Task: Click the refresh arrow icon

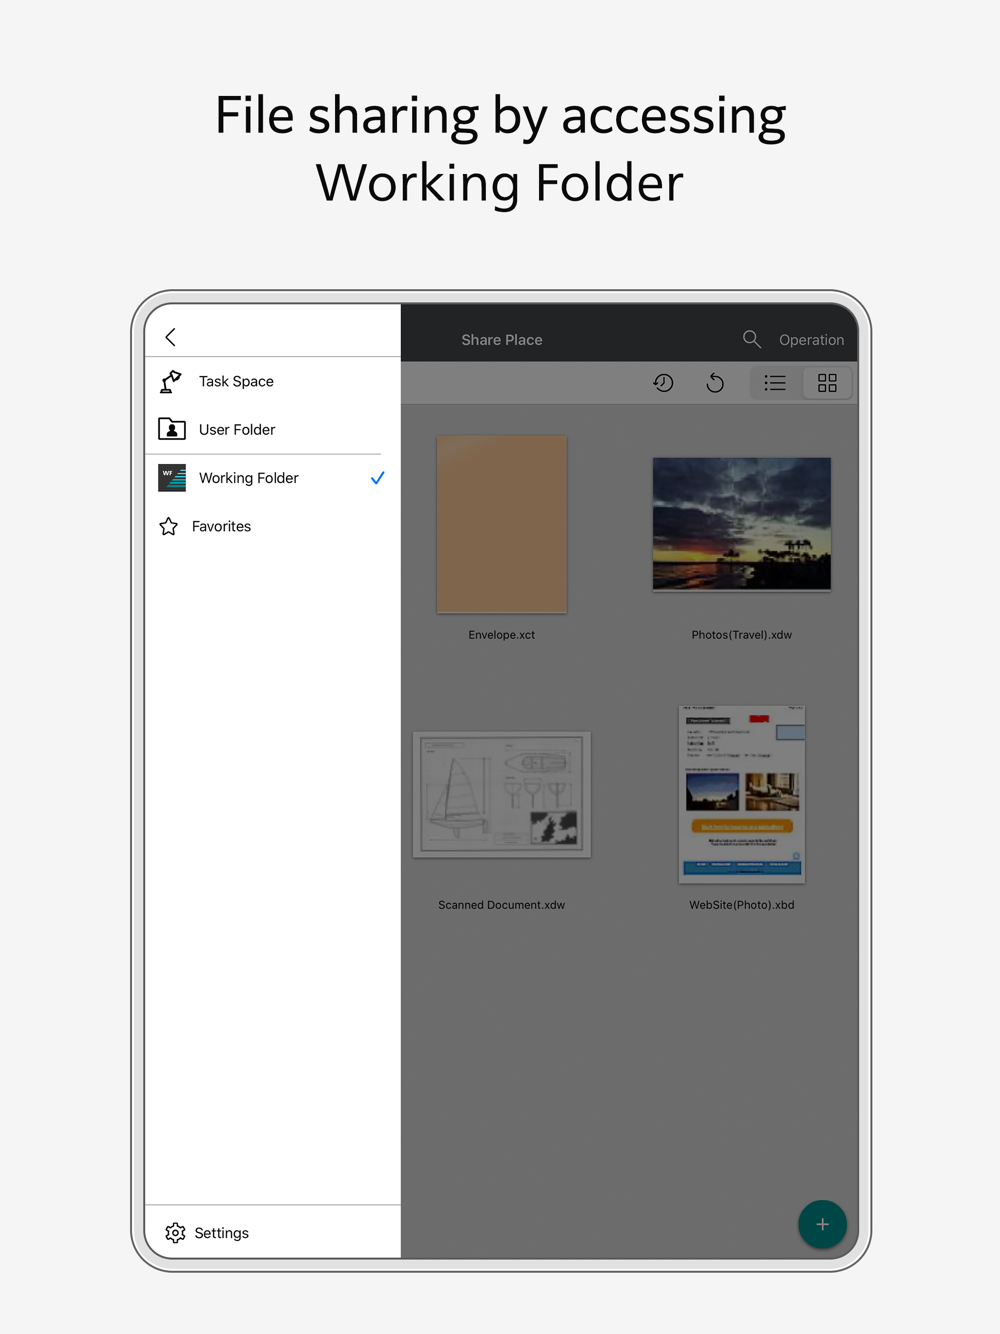Action: pos(715,383)
